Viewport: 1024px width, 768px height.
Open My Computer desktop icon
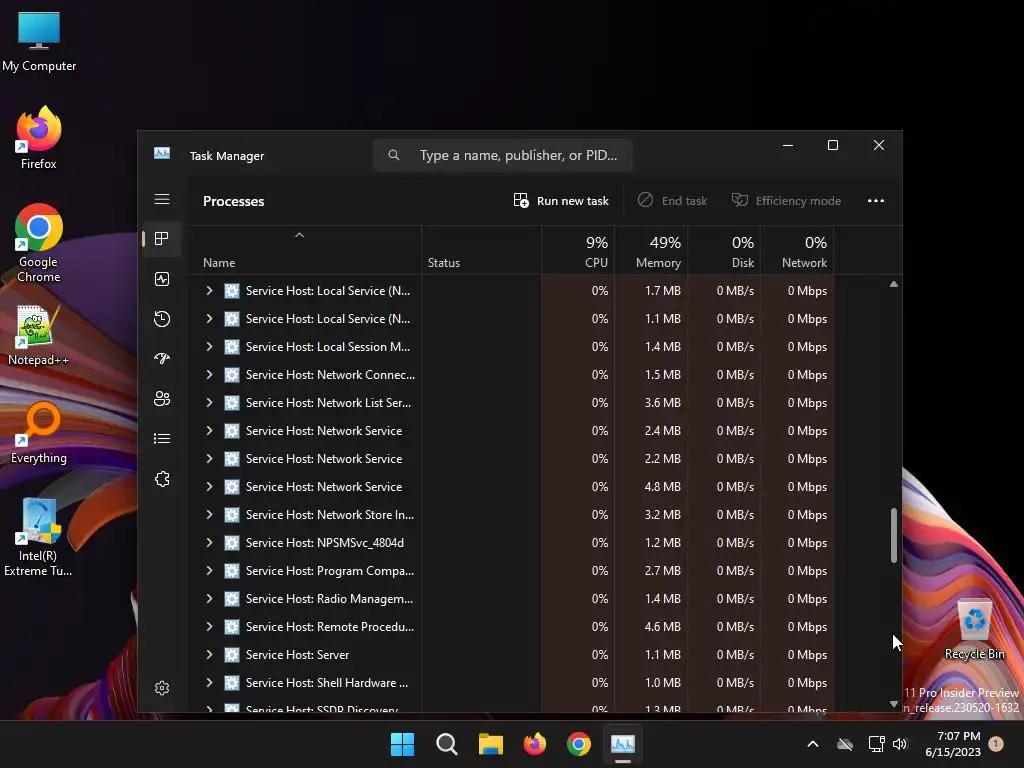point(39,42)
